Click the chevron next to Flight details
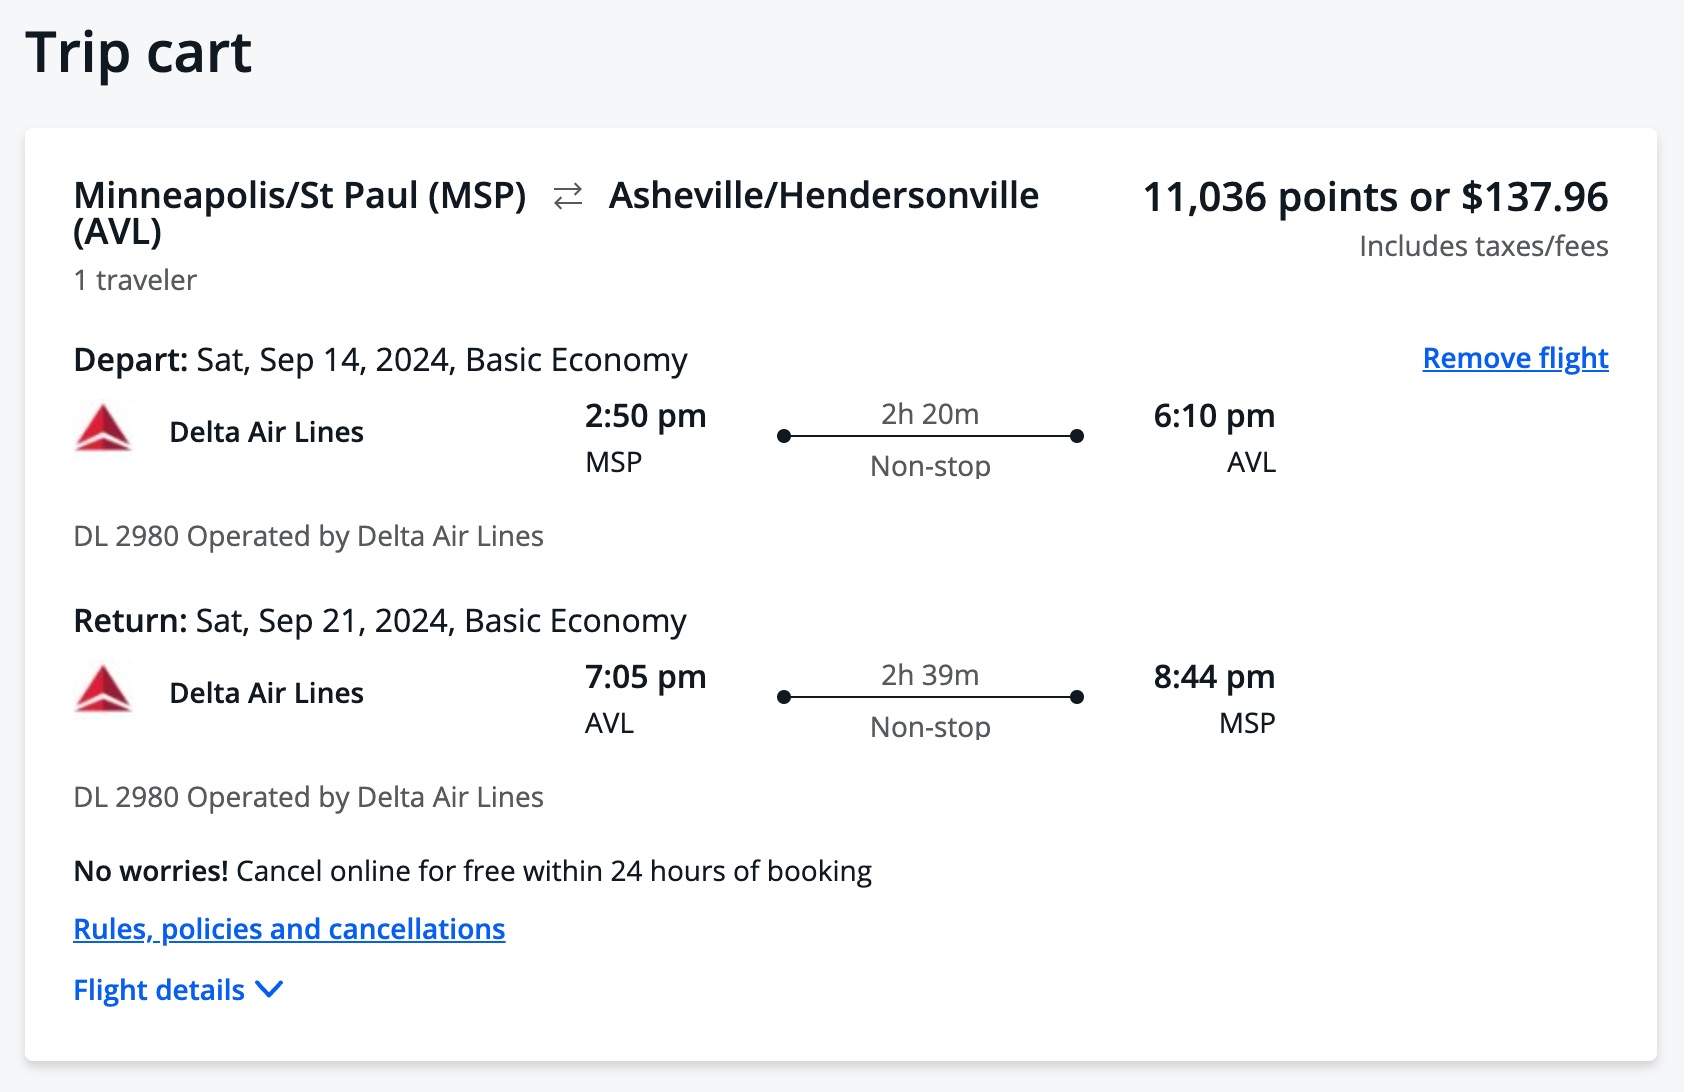Screen dimensions: 1684x1092 [267, 990]
